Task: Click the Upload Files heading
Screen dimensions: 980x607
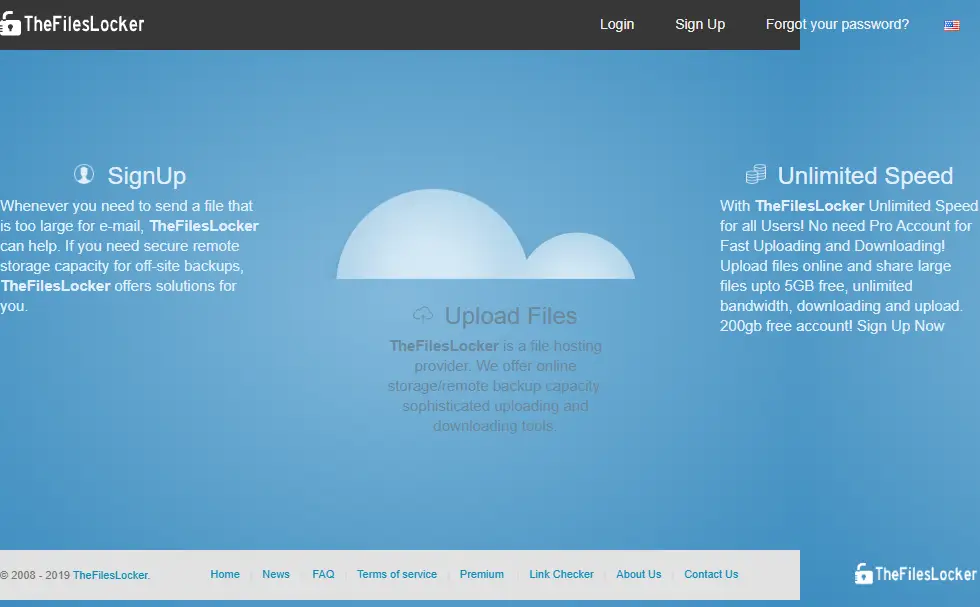Action: (511, 316)
